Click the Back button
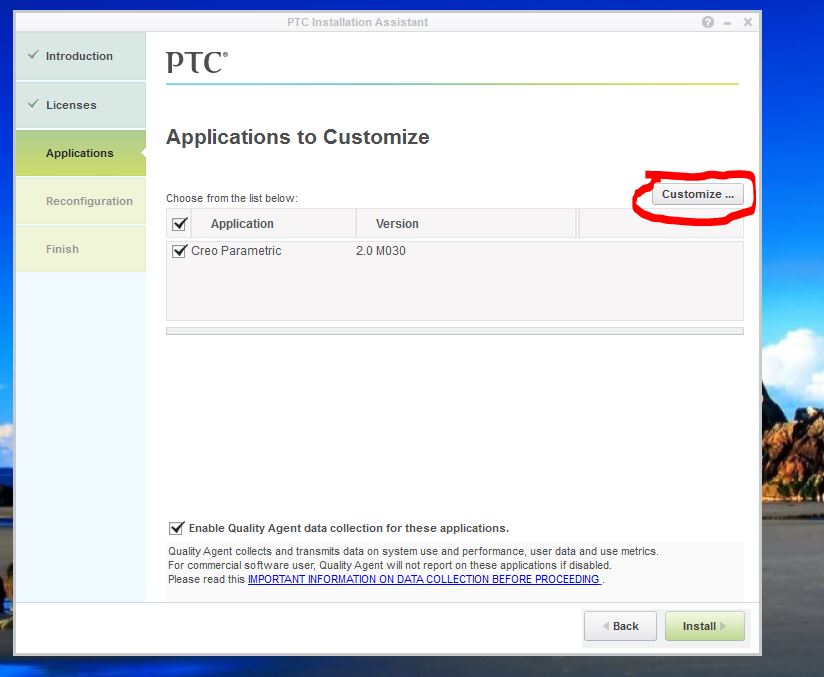 [620, 626]
